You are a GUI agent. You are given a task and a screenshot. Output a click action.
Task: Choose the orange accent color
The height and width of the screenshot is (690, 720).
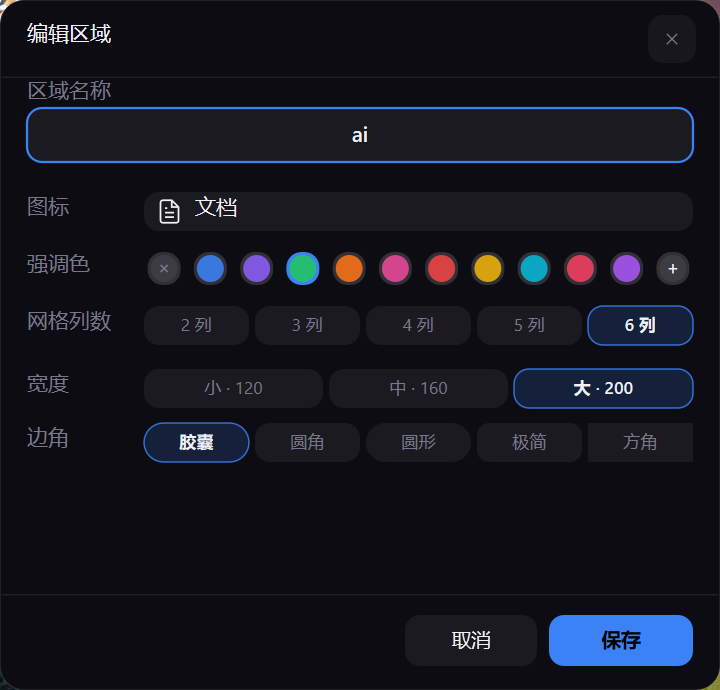[349, 269]
